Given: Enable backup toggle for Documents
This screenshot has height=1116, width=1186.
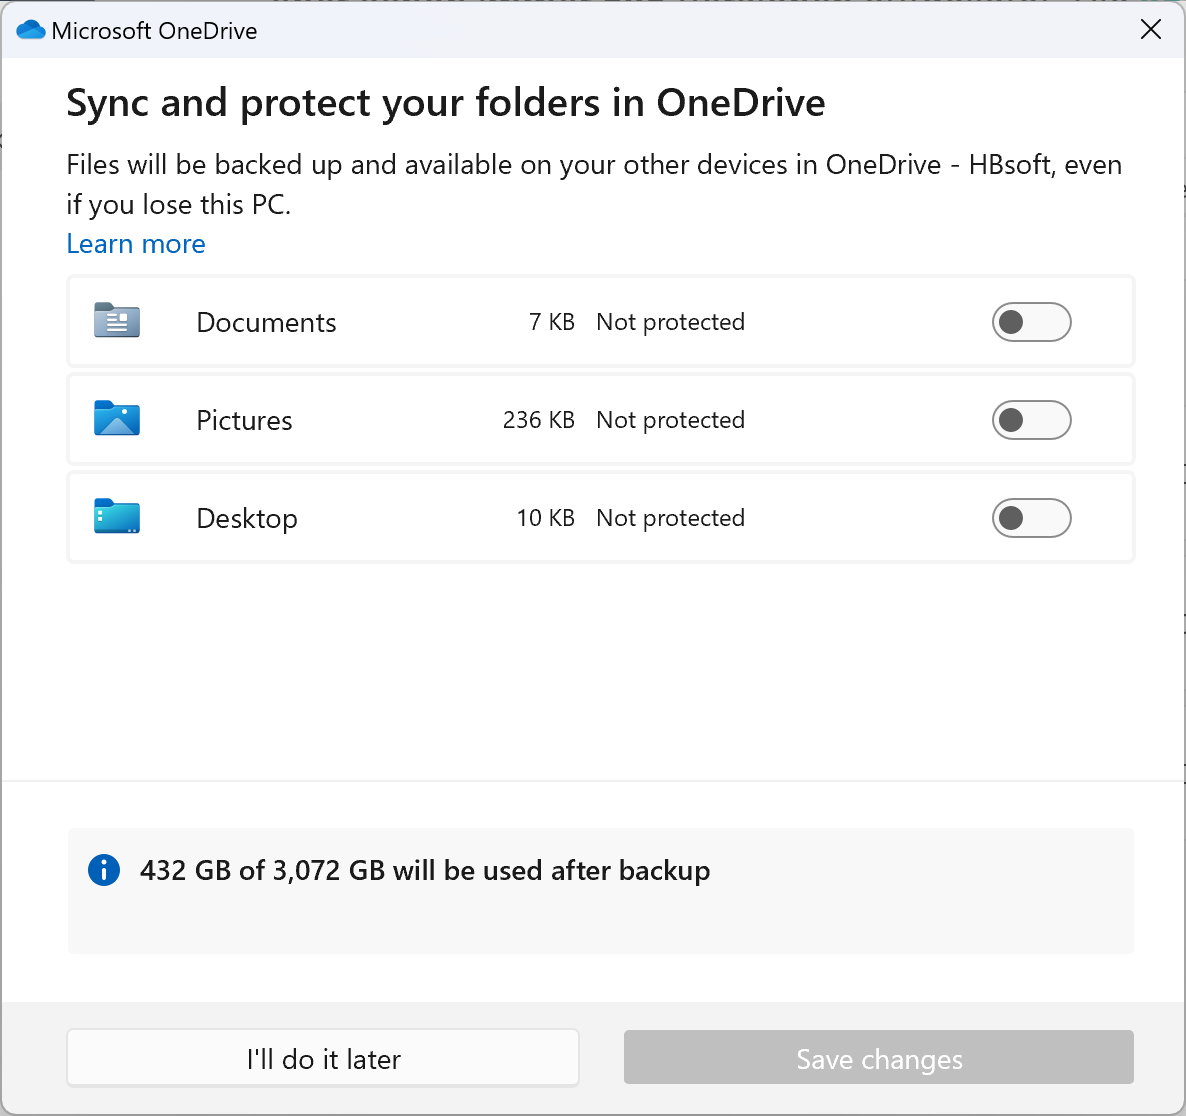Looking at the screenshot, I should pos(1031,322).
